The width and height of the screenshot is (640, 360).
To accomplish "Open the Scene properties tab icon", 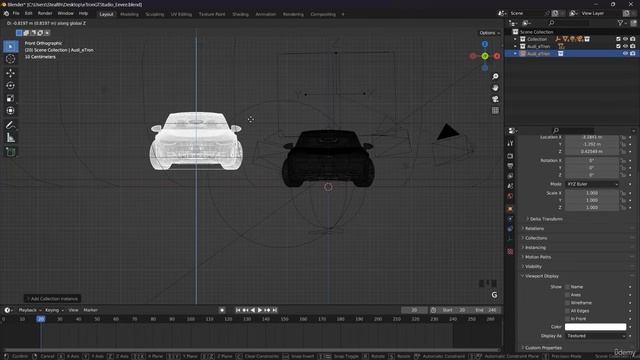I will click(510, 186).
